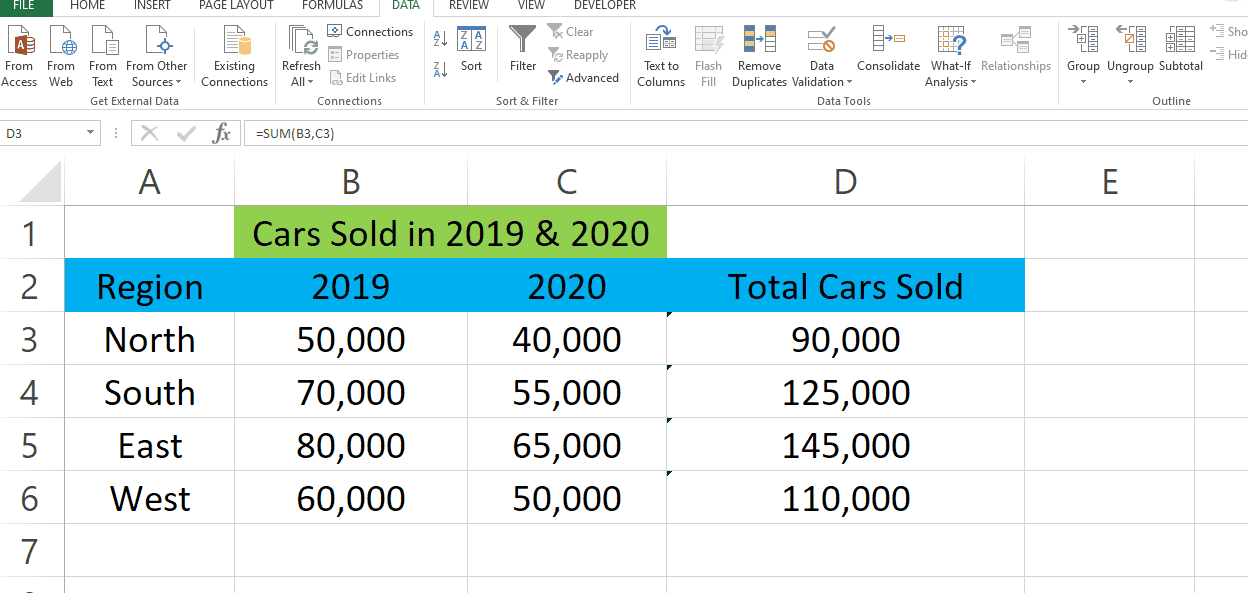Screen dimensions: 1248x593
Task: Click the Flash Fill icon
Action: pos(708,55)
